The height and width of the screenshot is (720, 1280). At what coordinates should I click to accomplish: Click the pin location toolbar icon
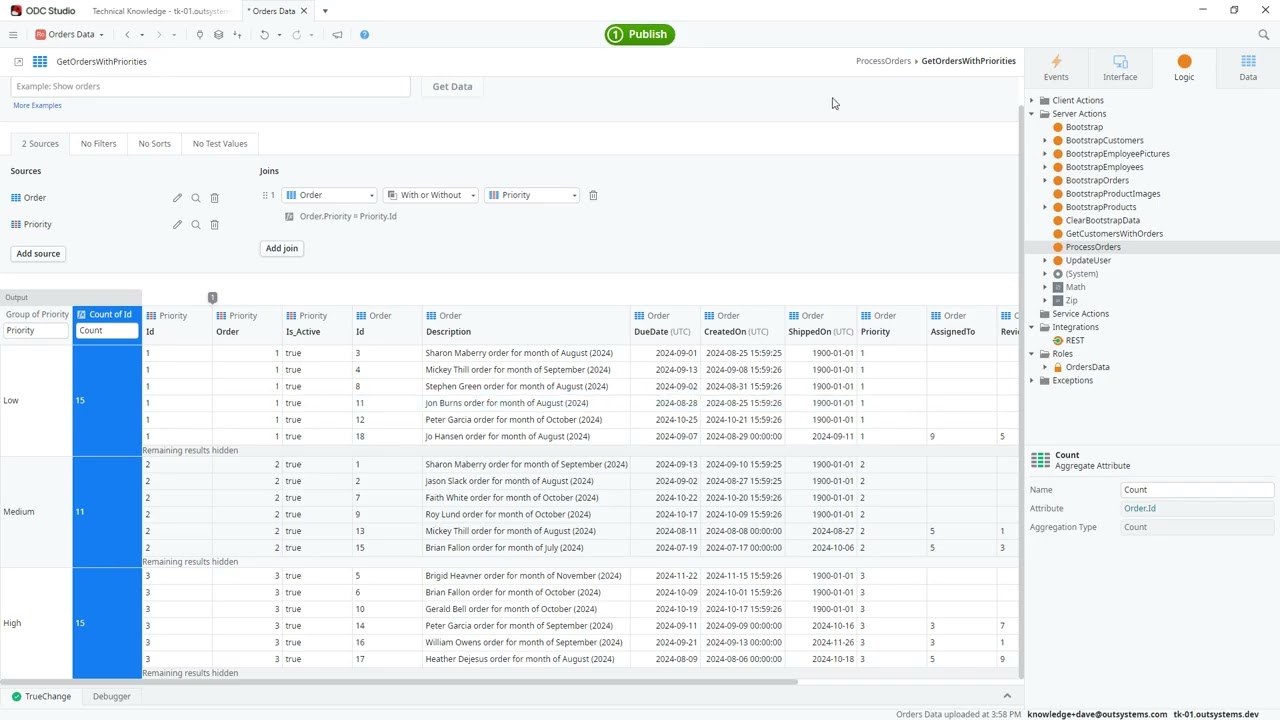[x=200, y=35]
